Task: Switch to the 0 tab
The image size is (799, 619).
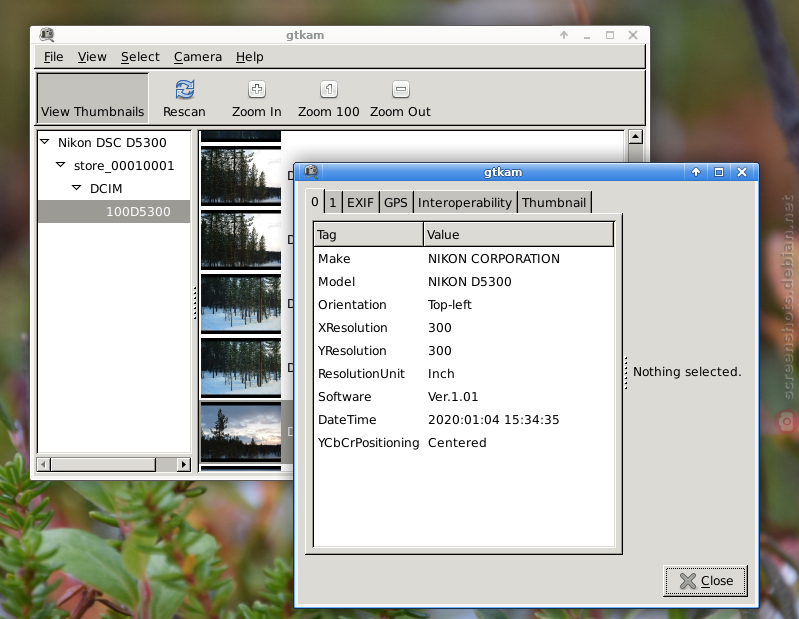Action: (315, 202)
